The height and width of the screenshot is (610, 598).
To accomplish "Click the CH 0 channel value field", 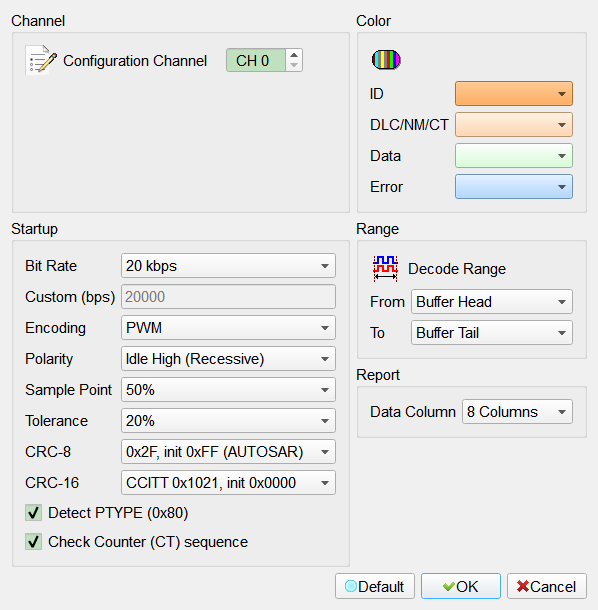I will tap(256, 60).
